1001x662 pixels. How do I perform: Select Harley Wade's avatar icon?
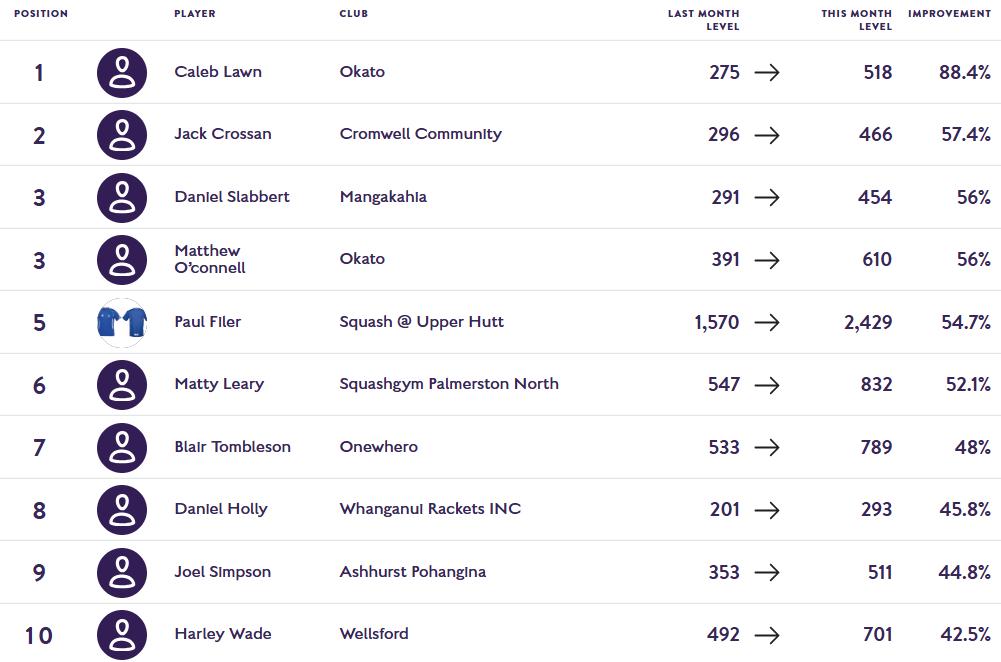tap(122, 635)
